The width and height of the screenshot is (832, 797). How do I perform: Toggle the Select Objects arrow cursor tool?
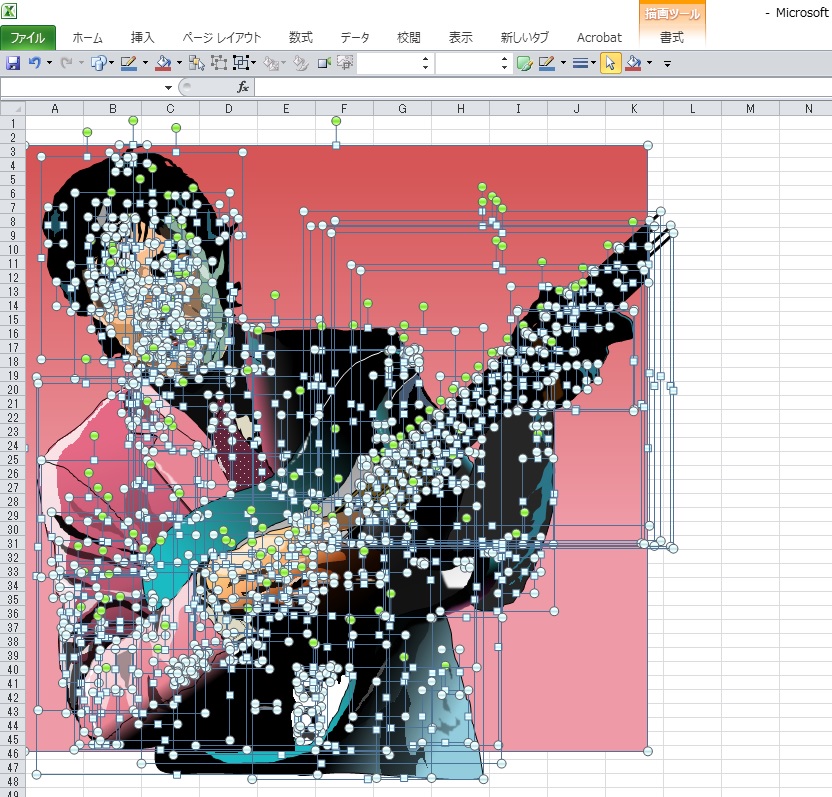pyautogui.click(x=610, y=63)
